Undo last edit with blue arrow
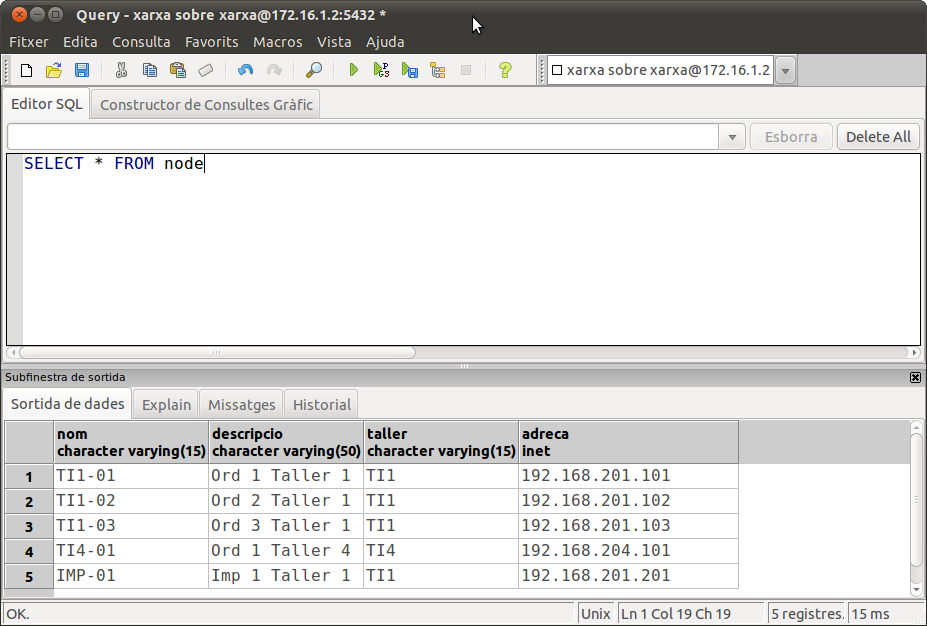927x626 pixels. tap(245, 70)
